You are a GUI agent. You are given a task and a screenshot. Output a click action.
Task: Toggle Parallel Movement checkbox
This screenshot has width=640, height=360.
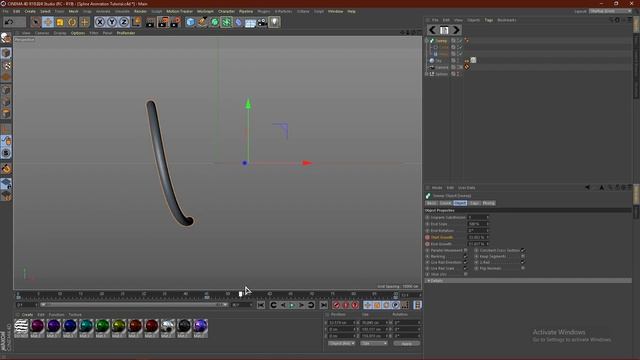tap(465, 250)
